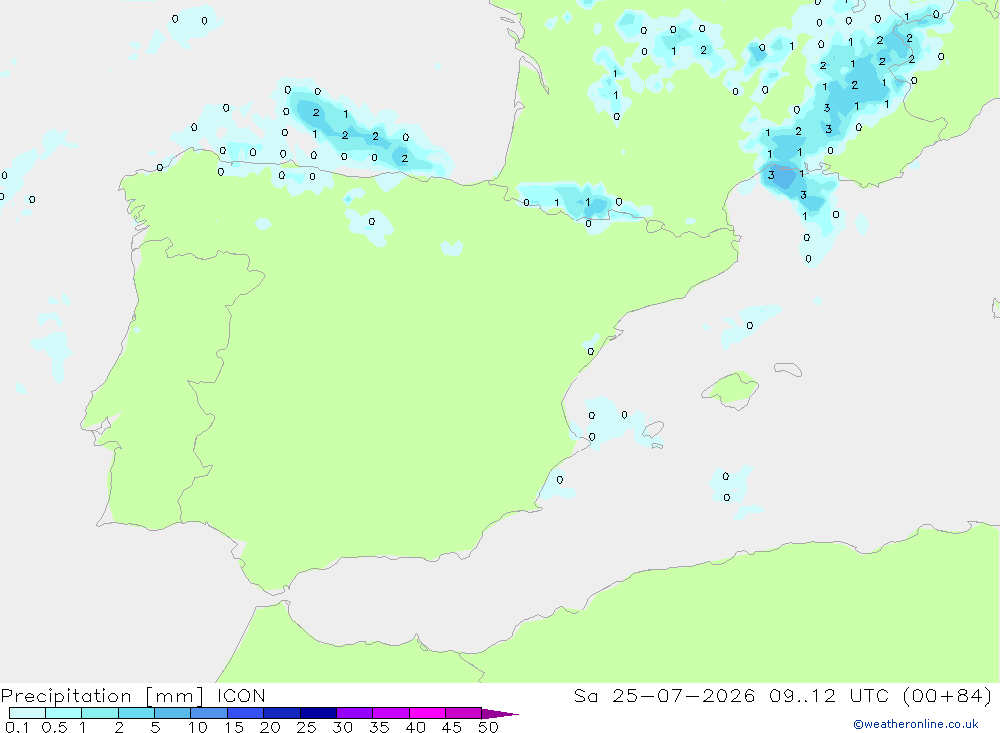Pick the 40–45 mm magenta legend swatch
Screen dimensions: 1000x733
[427, 713]
